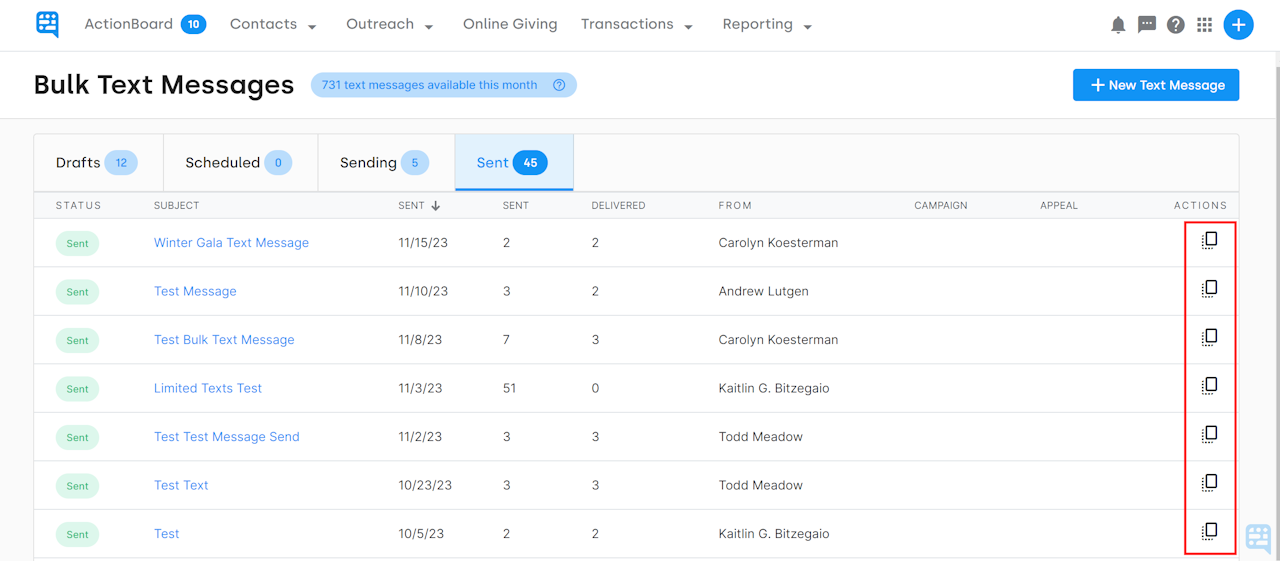Expand the Transactions dropdown menu
Screen dimensions: 1280x561
(637, 25)
